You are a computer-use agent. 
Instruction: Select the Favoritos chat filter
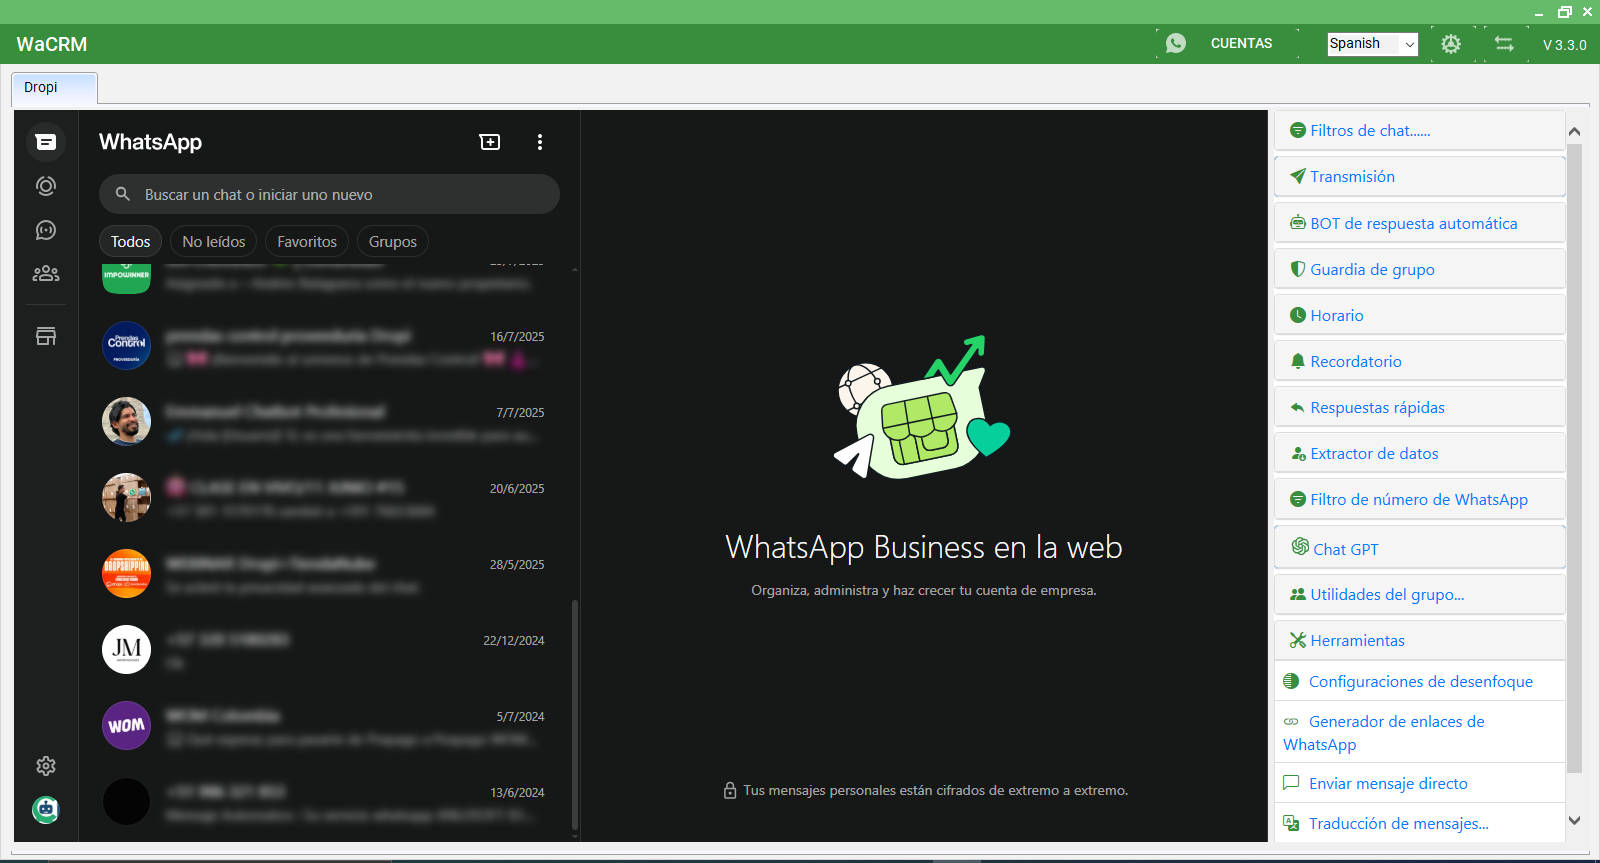(307, 242)
